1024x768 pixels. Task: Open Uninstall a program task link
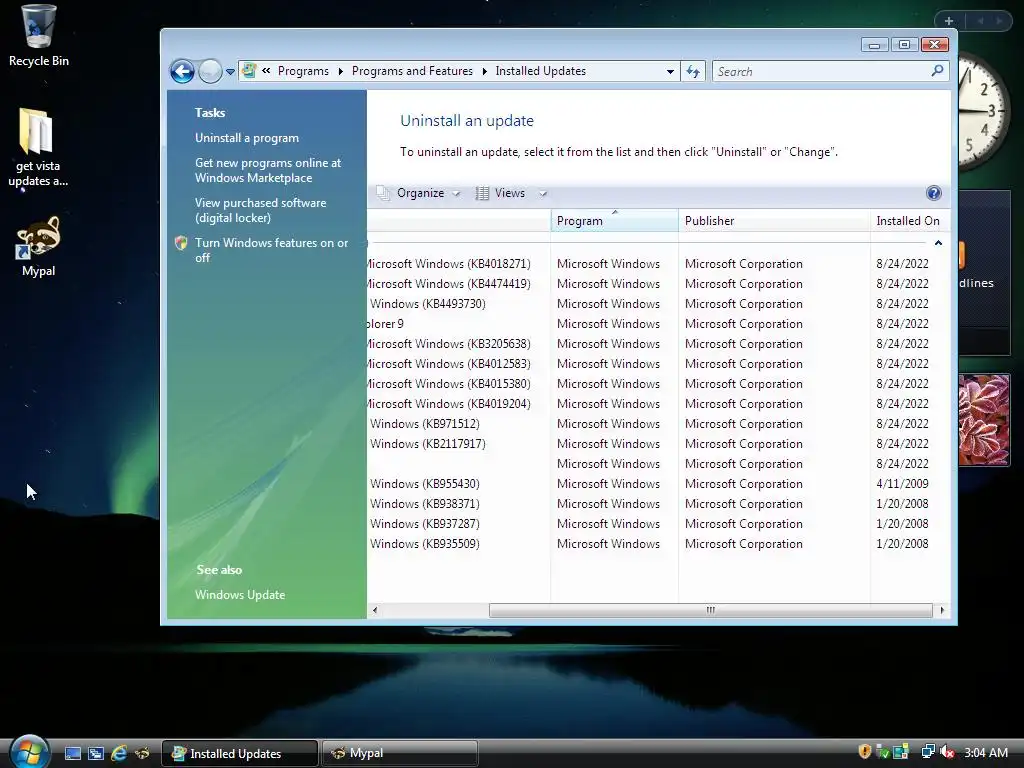click(246, 138)
